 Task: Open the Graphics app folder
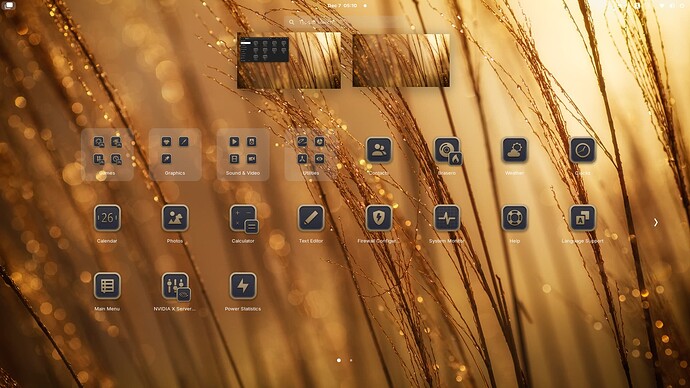[x=175, y=154]
